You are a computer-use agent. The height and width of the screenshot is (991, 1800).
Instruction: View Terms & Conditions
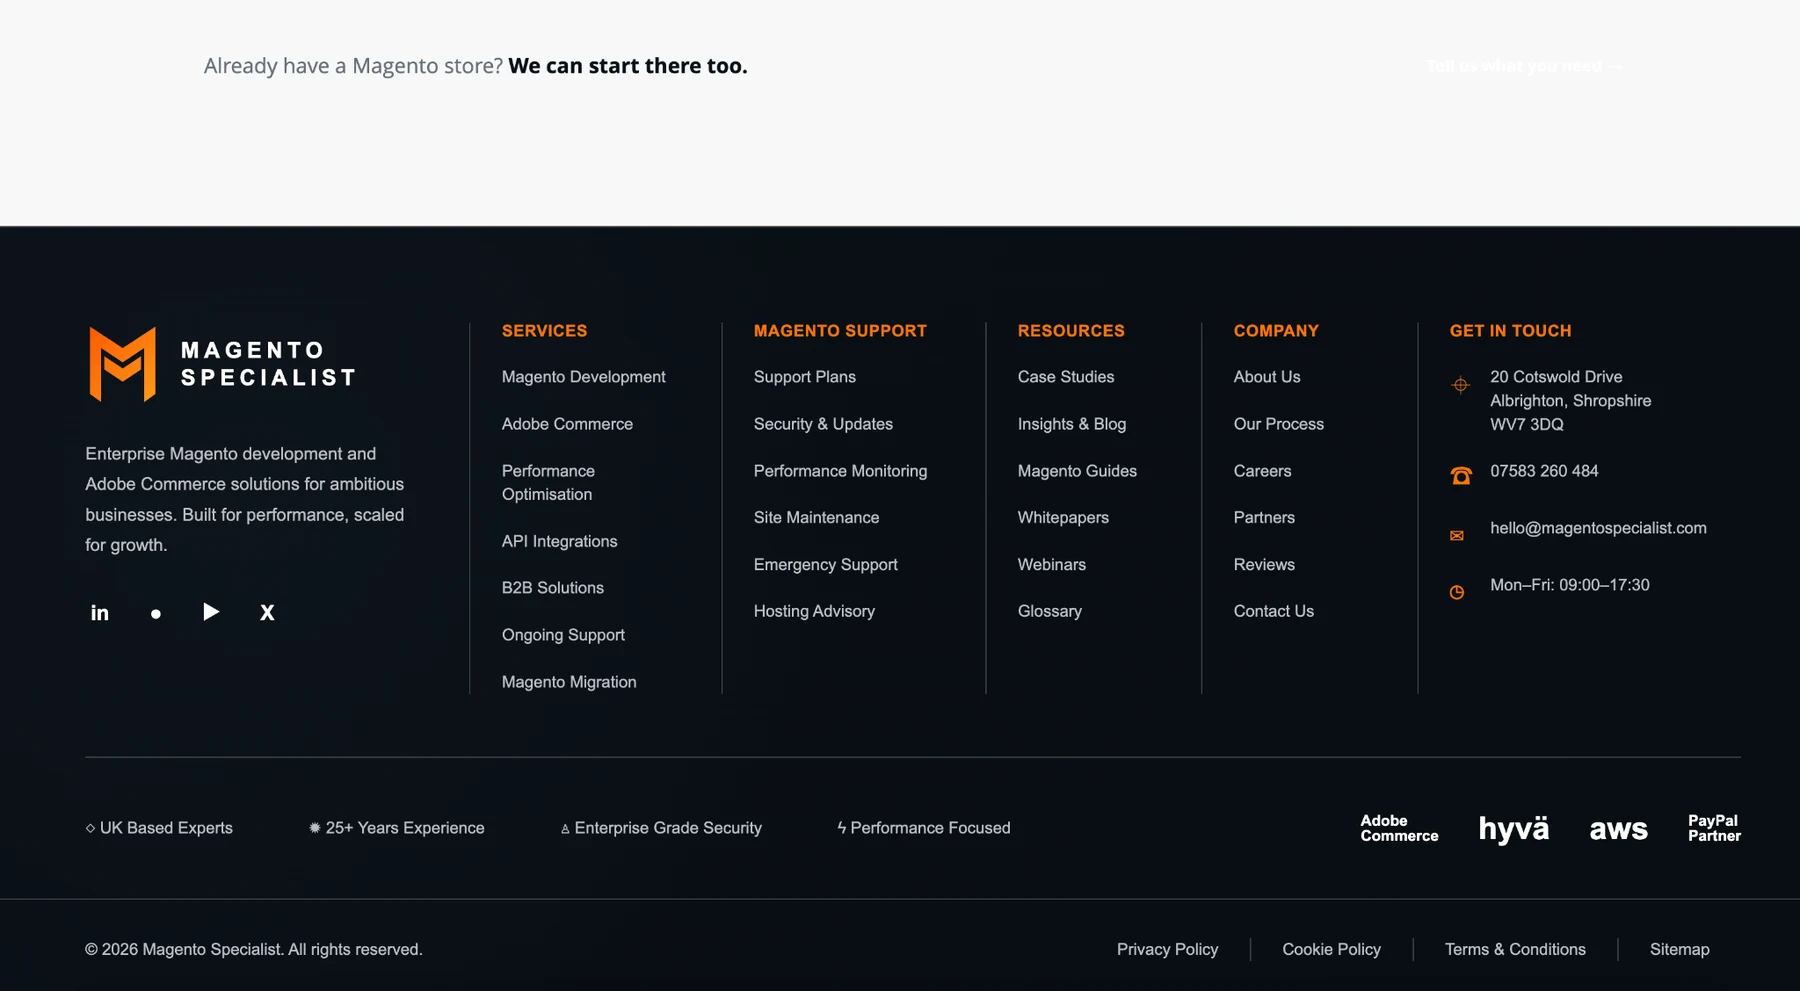1515,949
